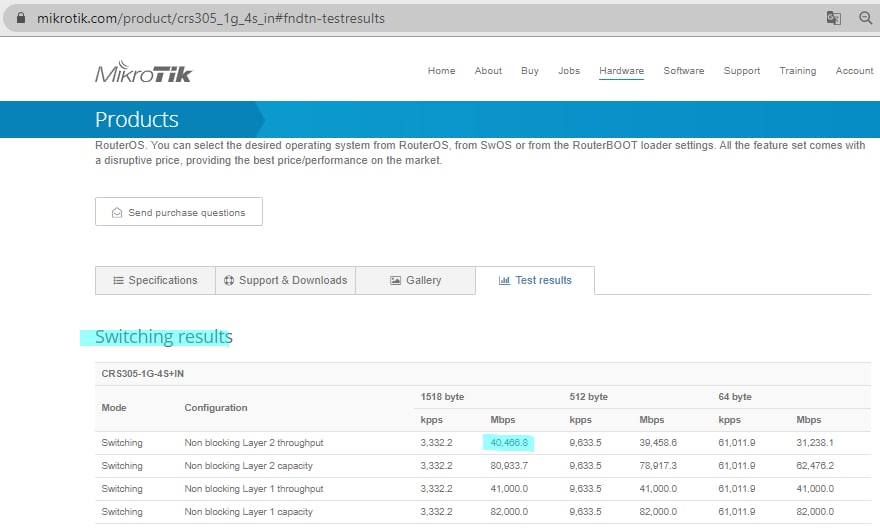
Task: Click the list icon on the Specifications tab
Action: (x=118, y=280)
